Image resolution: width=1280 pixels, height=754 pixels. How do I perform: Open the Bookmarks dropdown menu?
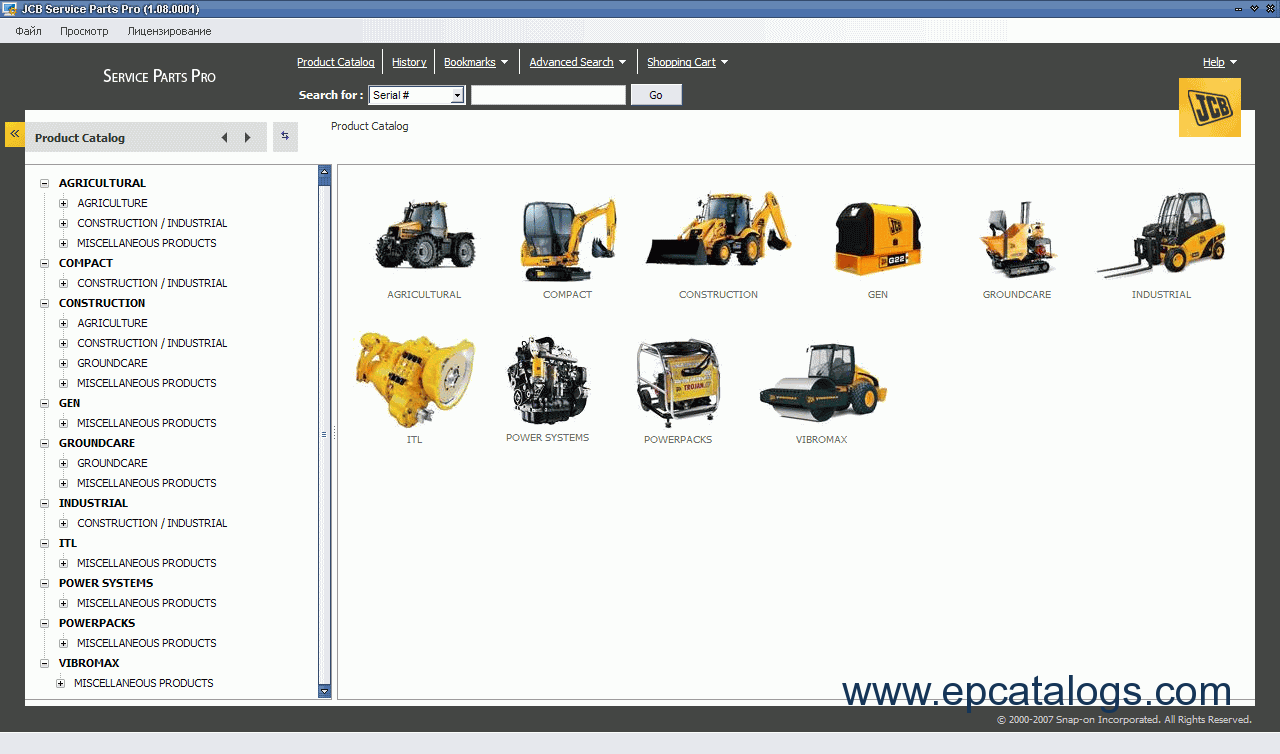click(475, 62)
